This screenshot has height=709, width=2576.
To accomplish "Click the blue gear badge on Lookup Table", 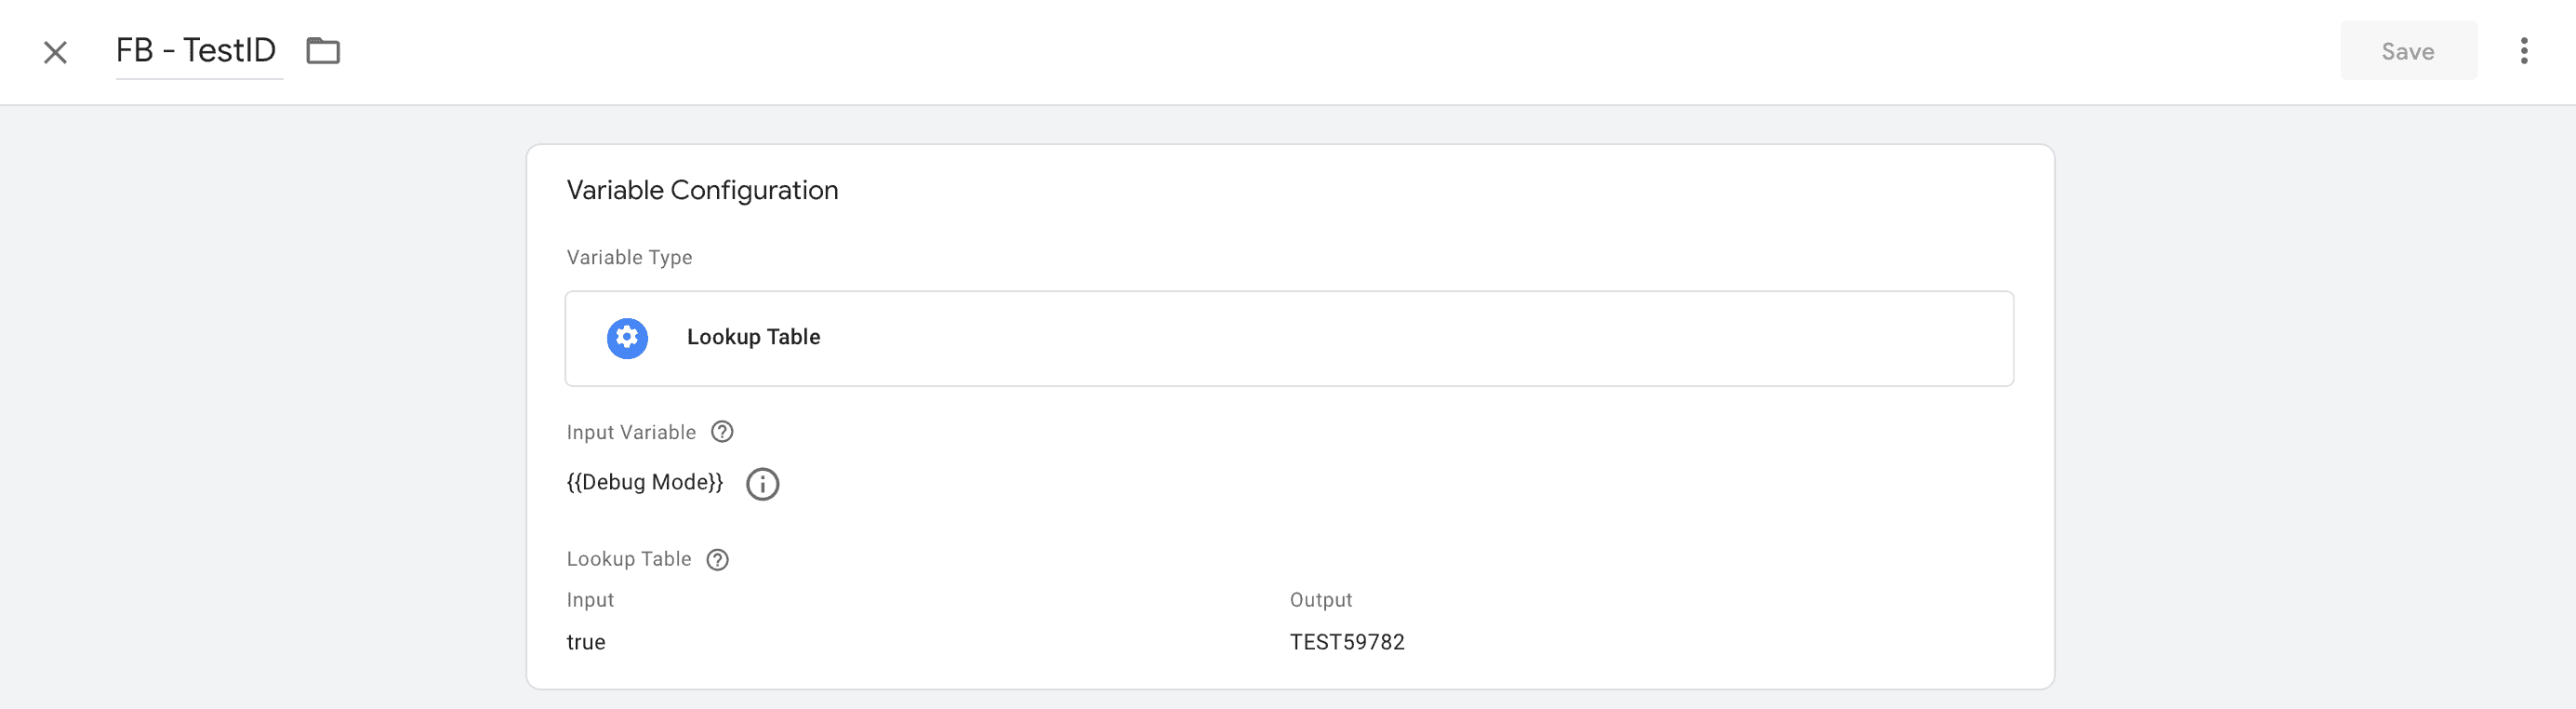I will [626, 338].
